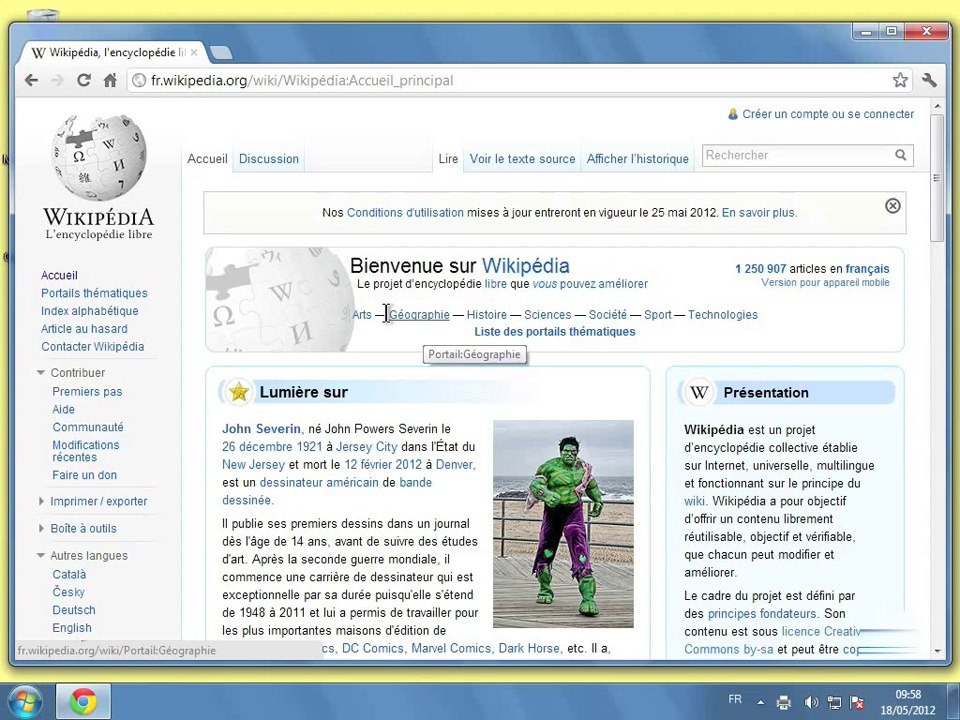Screen dimensions: 960x720
Task: Open the John Severin article link
Action: pos(261,429)
